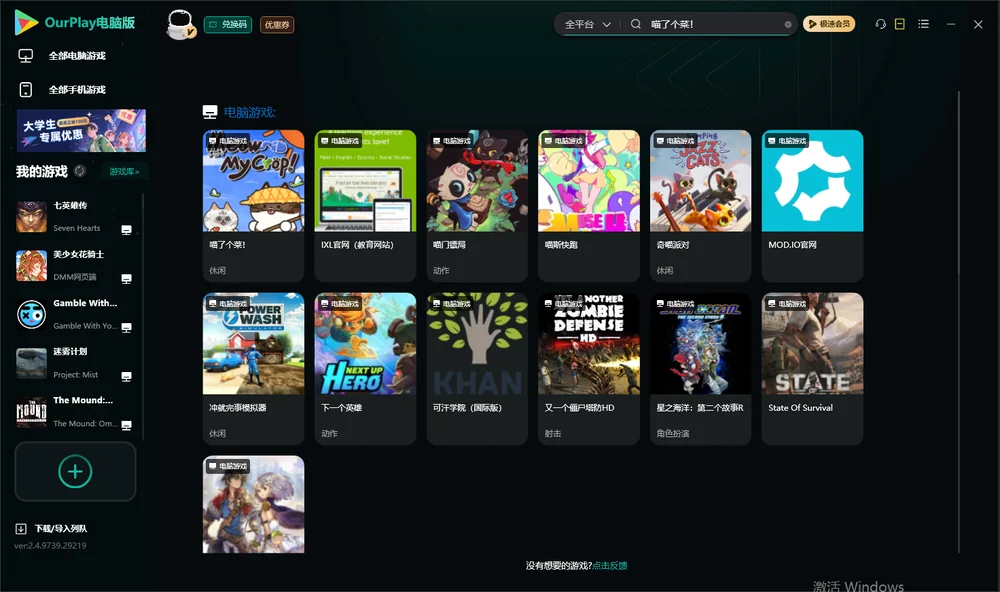Open 全部电脑游戏 menu item

point(77,56)
